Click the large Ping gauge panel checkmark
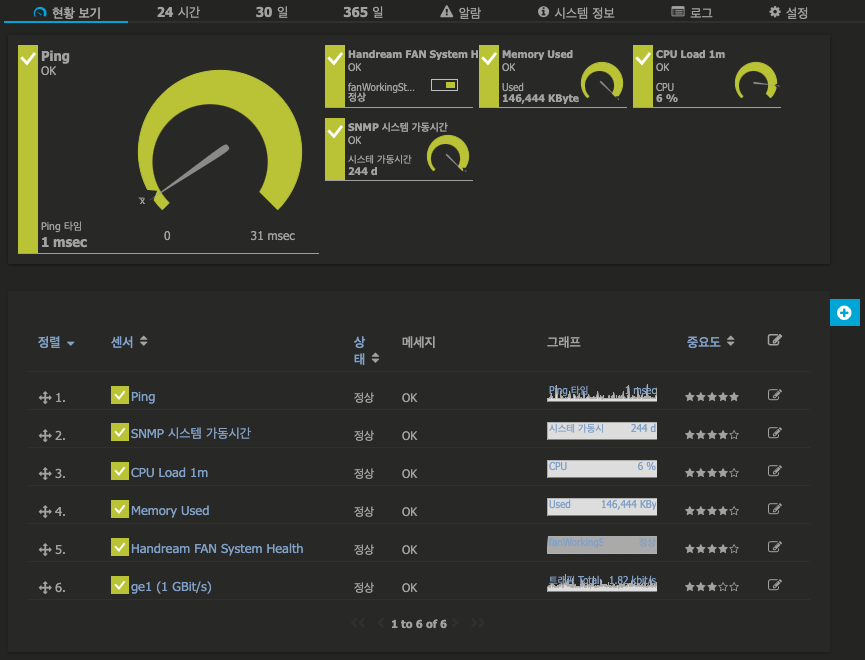This screenshot has height=660, width=865. tap(28, 57)
